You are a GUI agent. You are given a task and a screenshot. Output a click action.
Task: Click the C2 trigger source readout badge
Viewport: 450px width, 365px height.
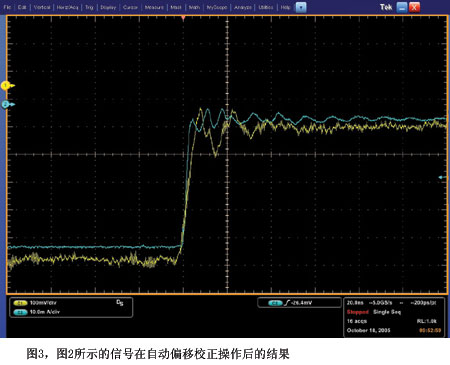click(275, 303)
